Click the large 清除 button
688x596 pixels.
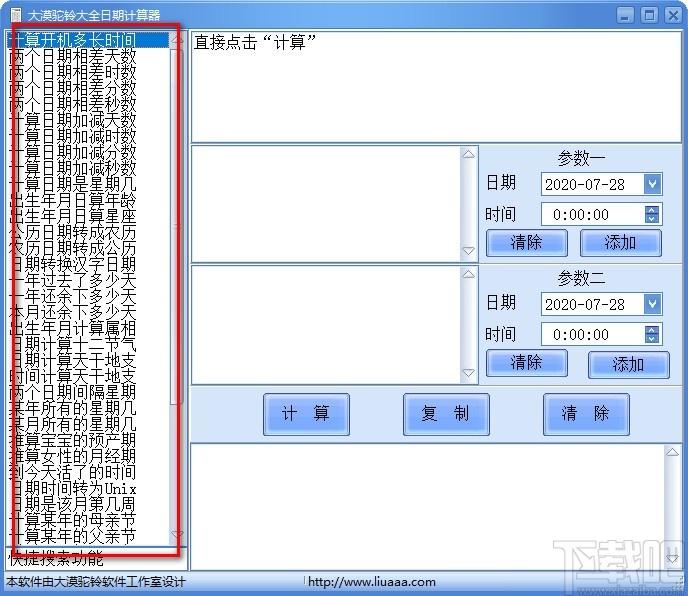point(586,414)
